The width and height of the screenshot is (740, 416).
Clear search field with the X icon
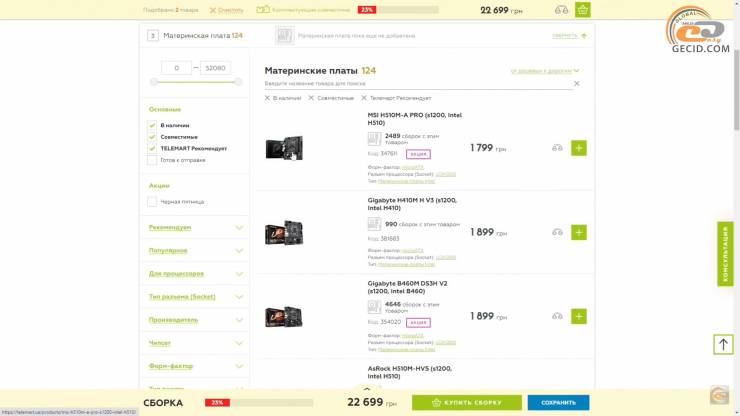coord(576,84)
